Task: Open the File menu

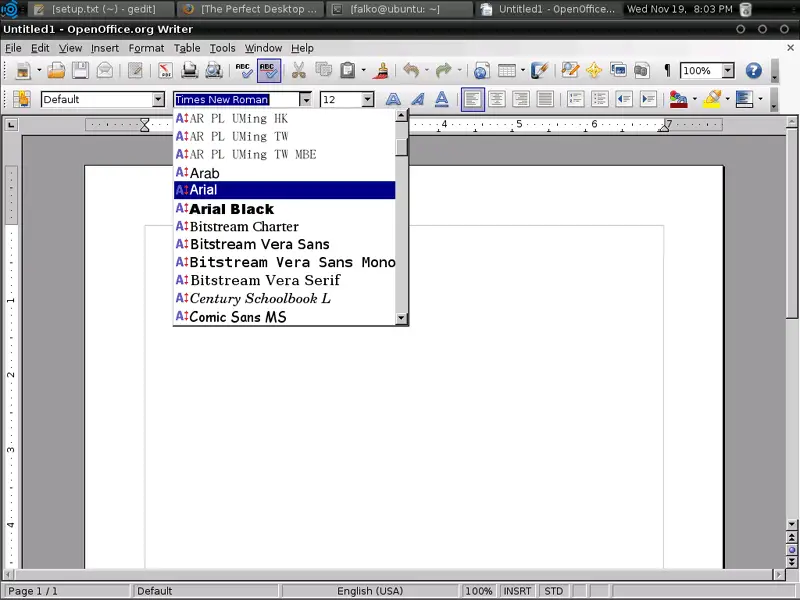Action: (x=13, y=48)
